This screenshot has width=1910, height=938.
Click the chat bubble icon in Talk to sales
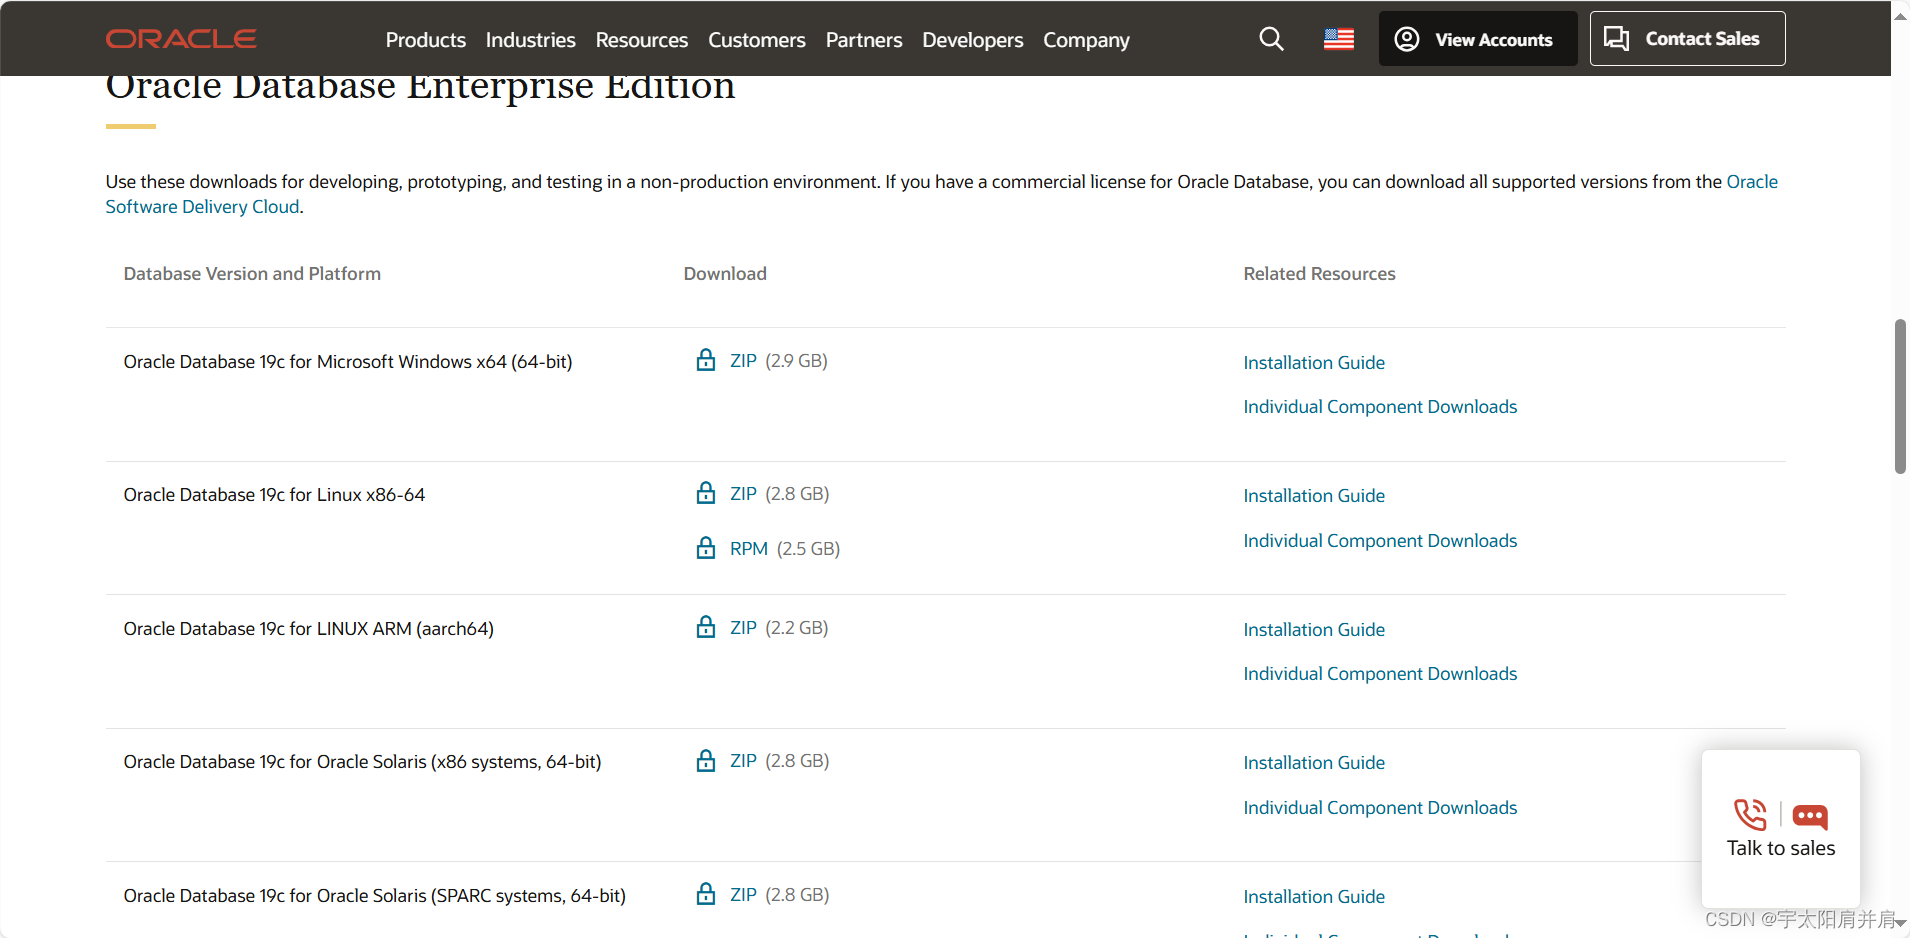pyautogui.click(x=1810, y=817)
